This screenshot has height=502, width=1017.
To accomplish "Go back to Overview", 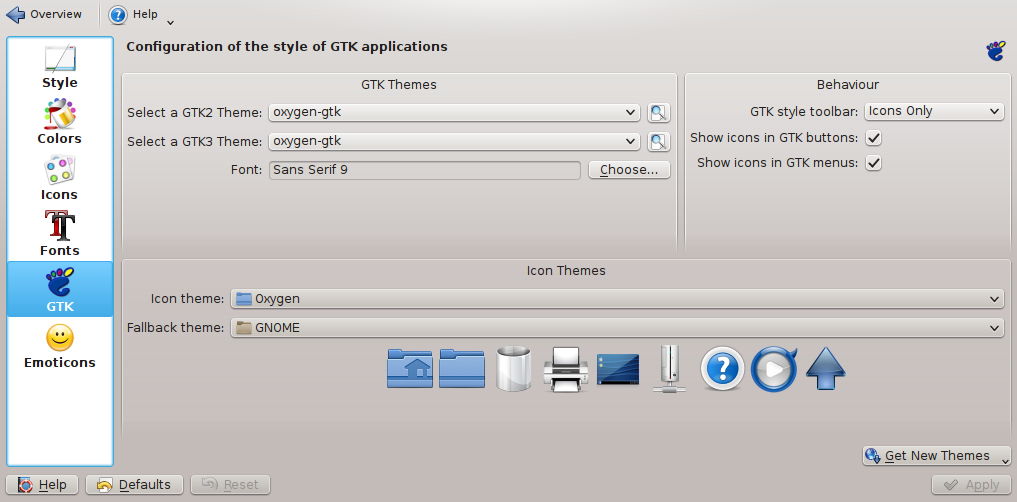I will pyautogui.click(x=45, y=15).
